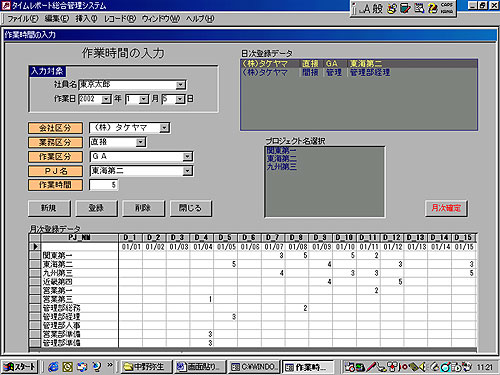Open the 会社区分 company dropdown
This screenshot has width=500, height=375.
pos(164,128)
